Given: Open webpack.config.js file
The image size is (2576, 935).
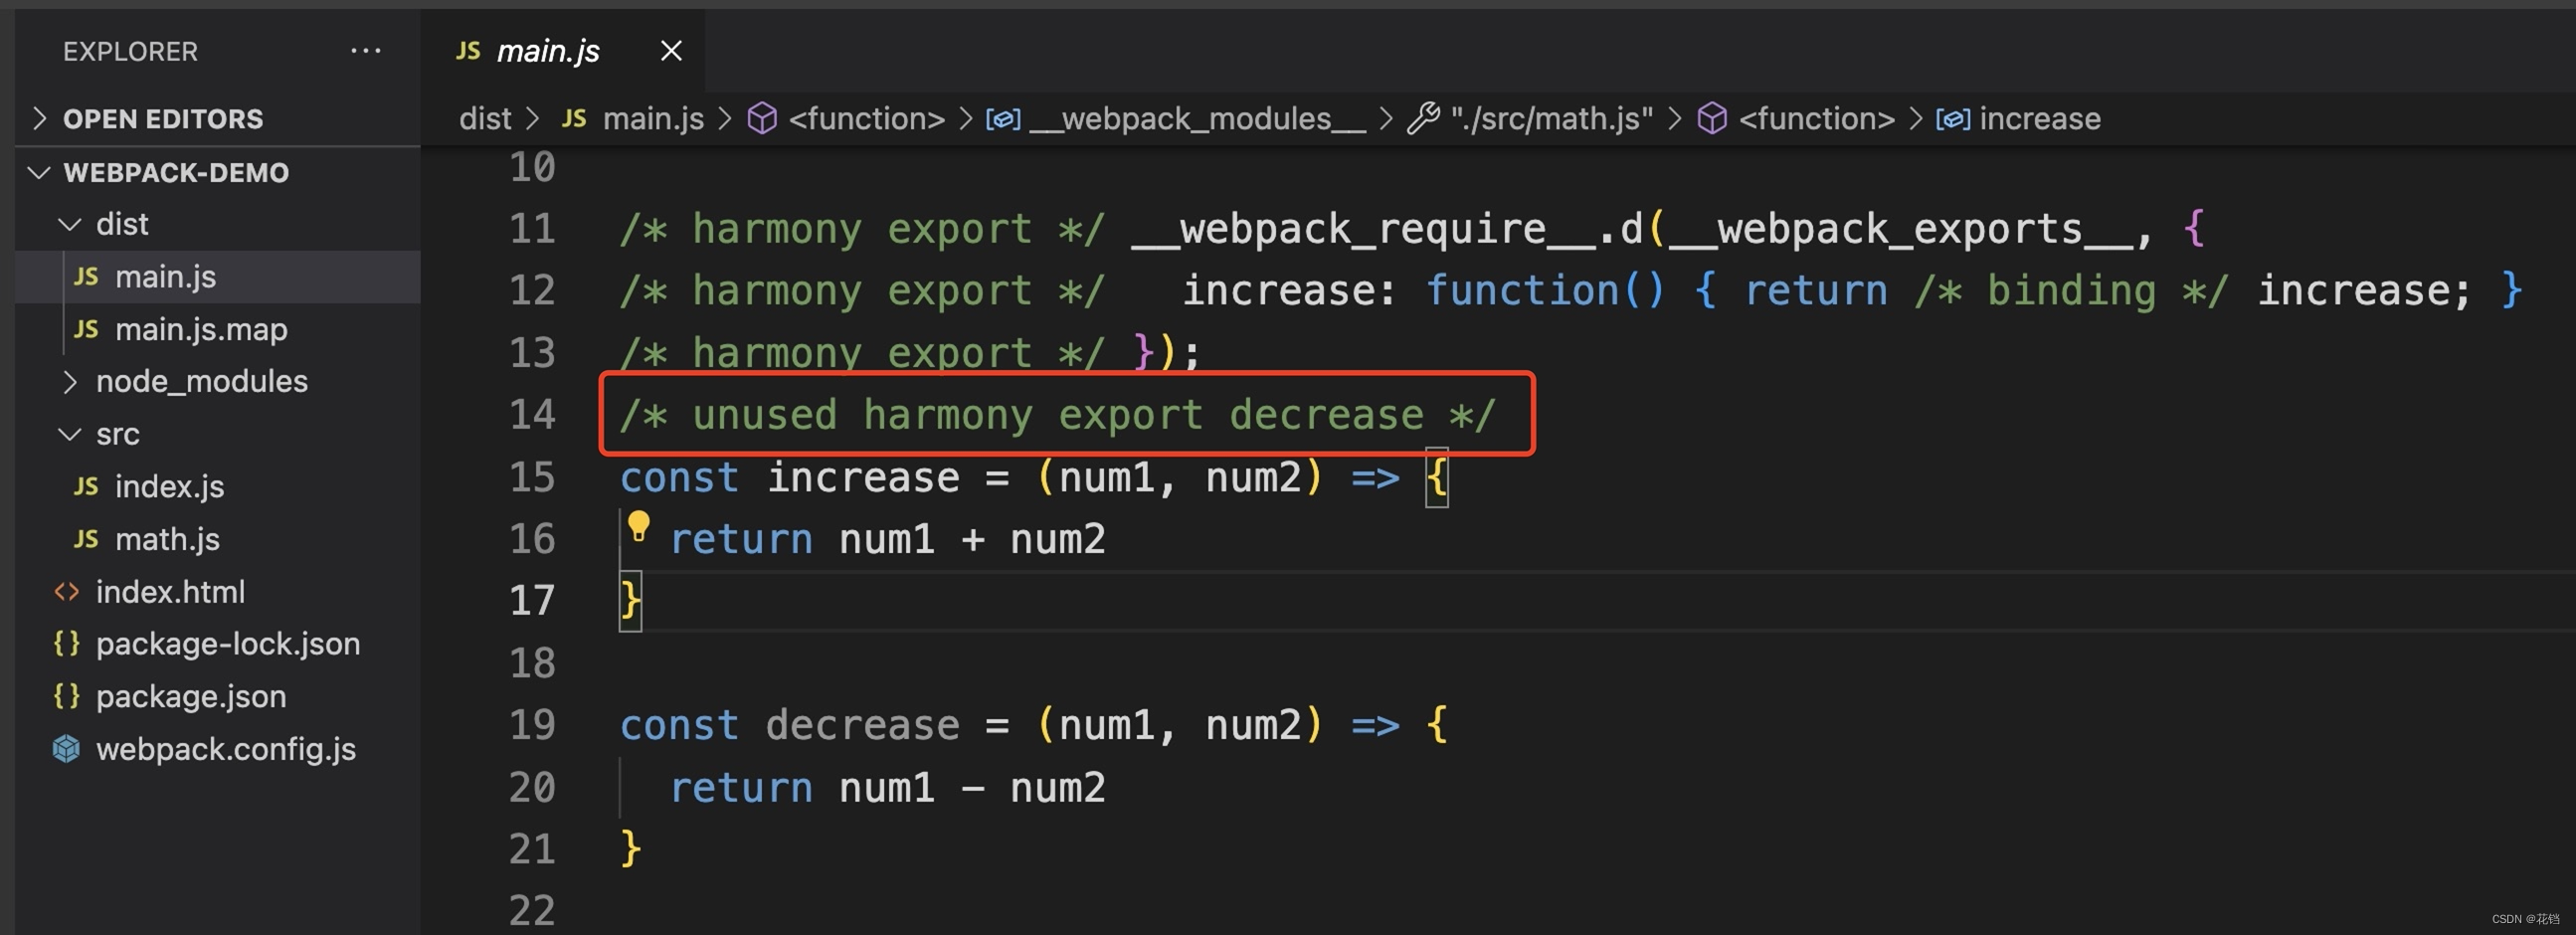Looking at the screenshot, I should pyautogui.click(x=217, y=749).
